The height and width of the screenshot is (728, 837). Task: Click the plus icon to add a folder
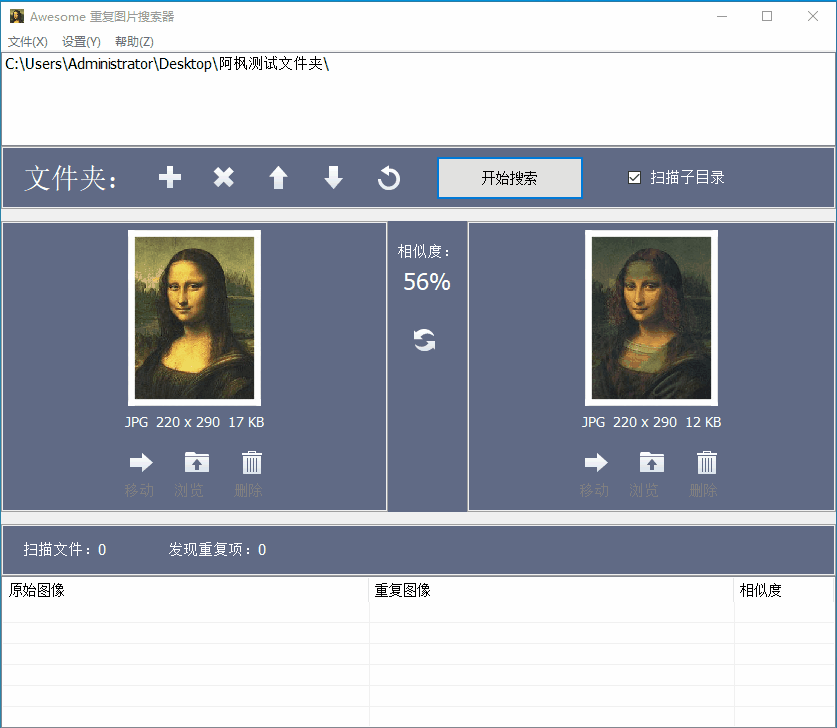[170, 177]
